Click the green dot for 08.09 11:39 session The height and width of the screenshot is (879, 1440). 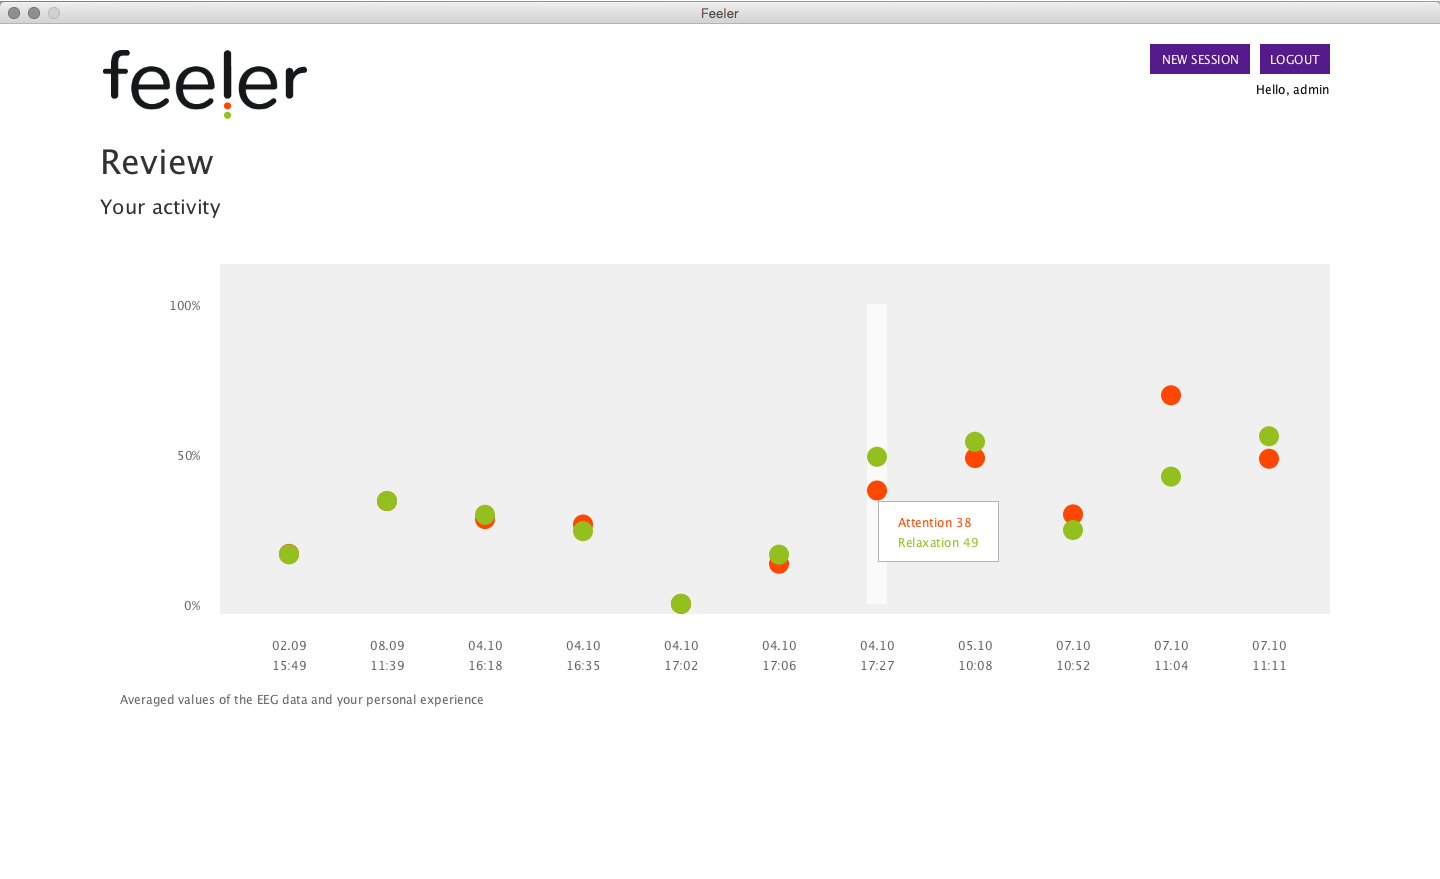click(387, 501)
